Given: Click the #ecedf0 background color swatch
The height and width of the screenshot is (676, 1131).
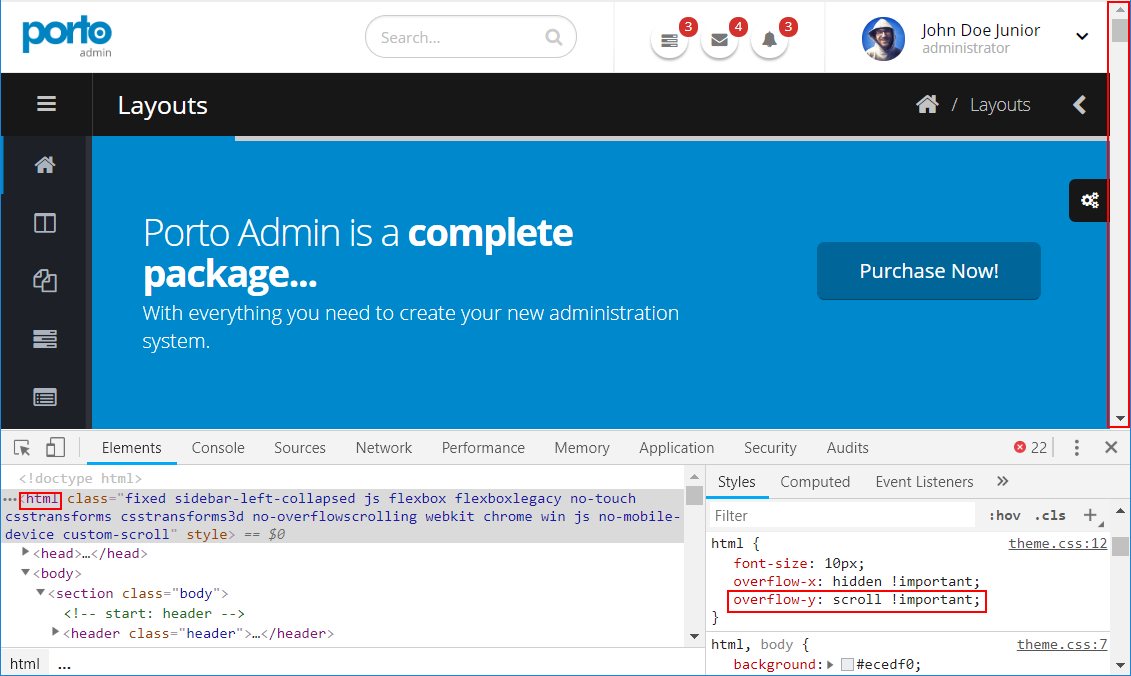Looking at the screenshot, I should tap(848, 664).
